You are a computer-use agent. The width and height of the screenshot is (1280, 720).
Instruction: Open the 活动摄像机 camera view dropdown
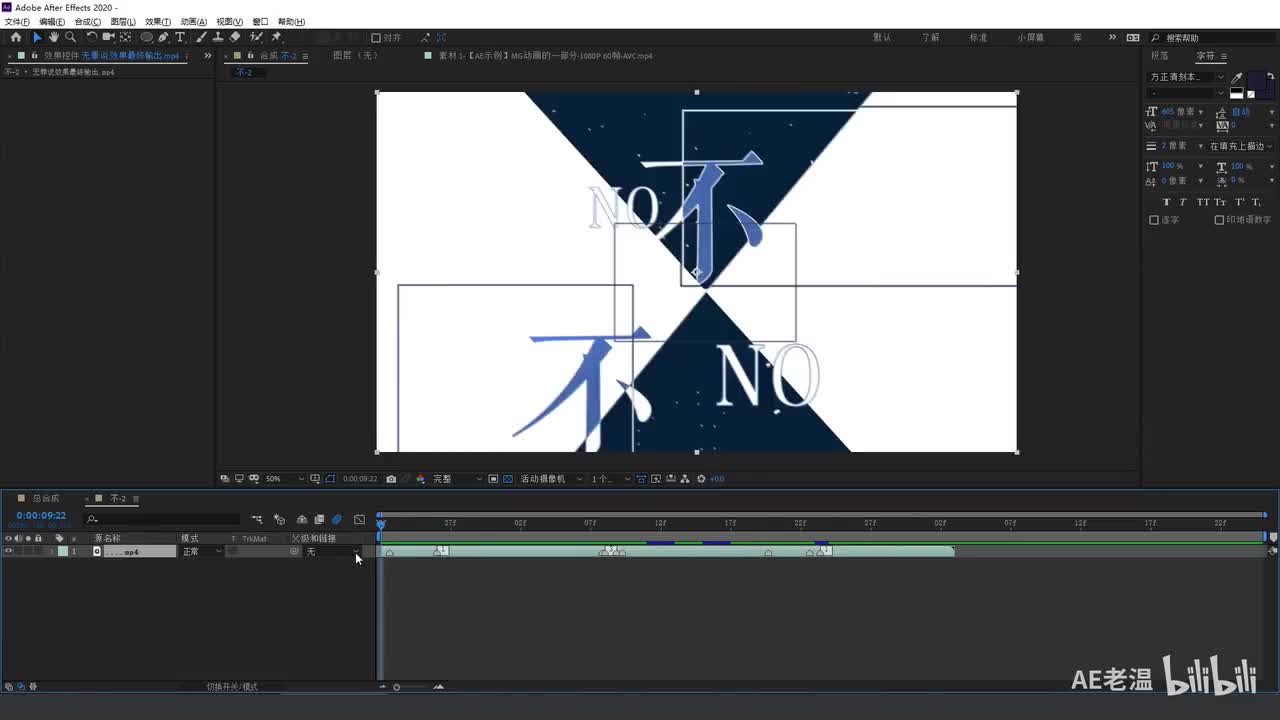click(550, 479)
